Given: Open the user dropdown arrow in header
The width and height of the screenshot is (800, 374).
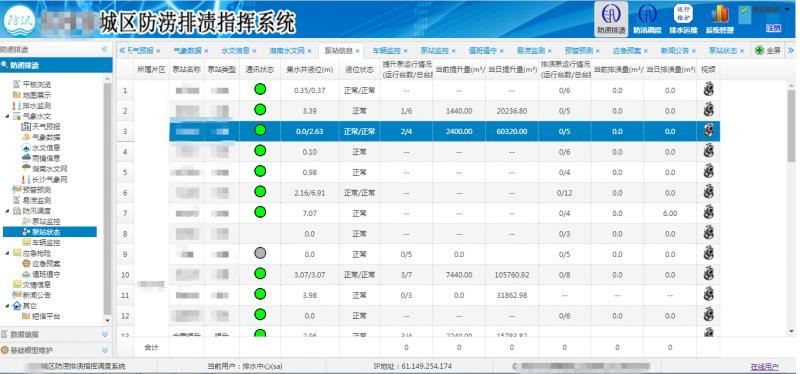Looking at the screenshot, I should tap(787, 9).
